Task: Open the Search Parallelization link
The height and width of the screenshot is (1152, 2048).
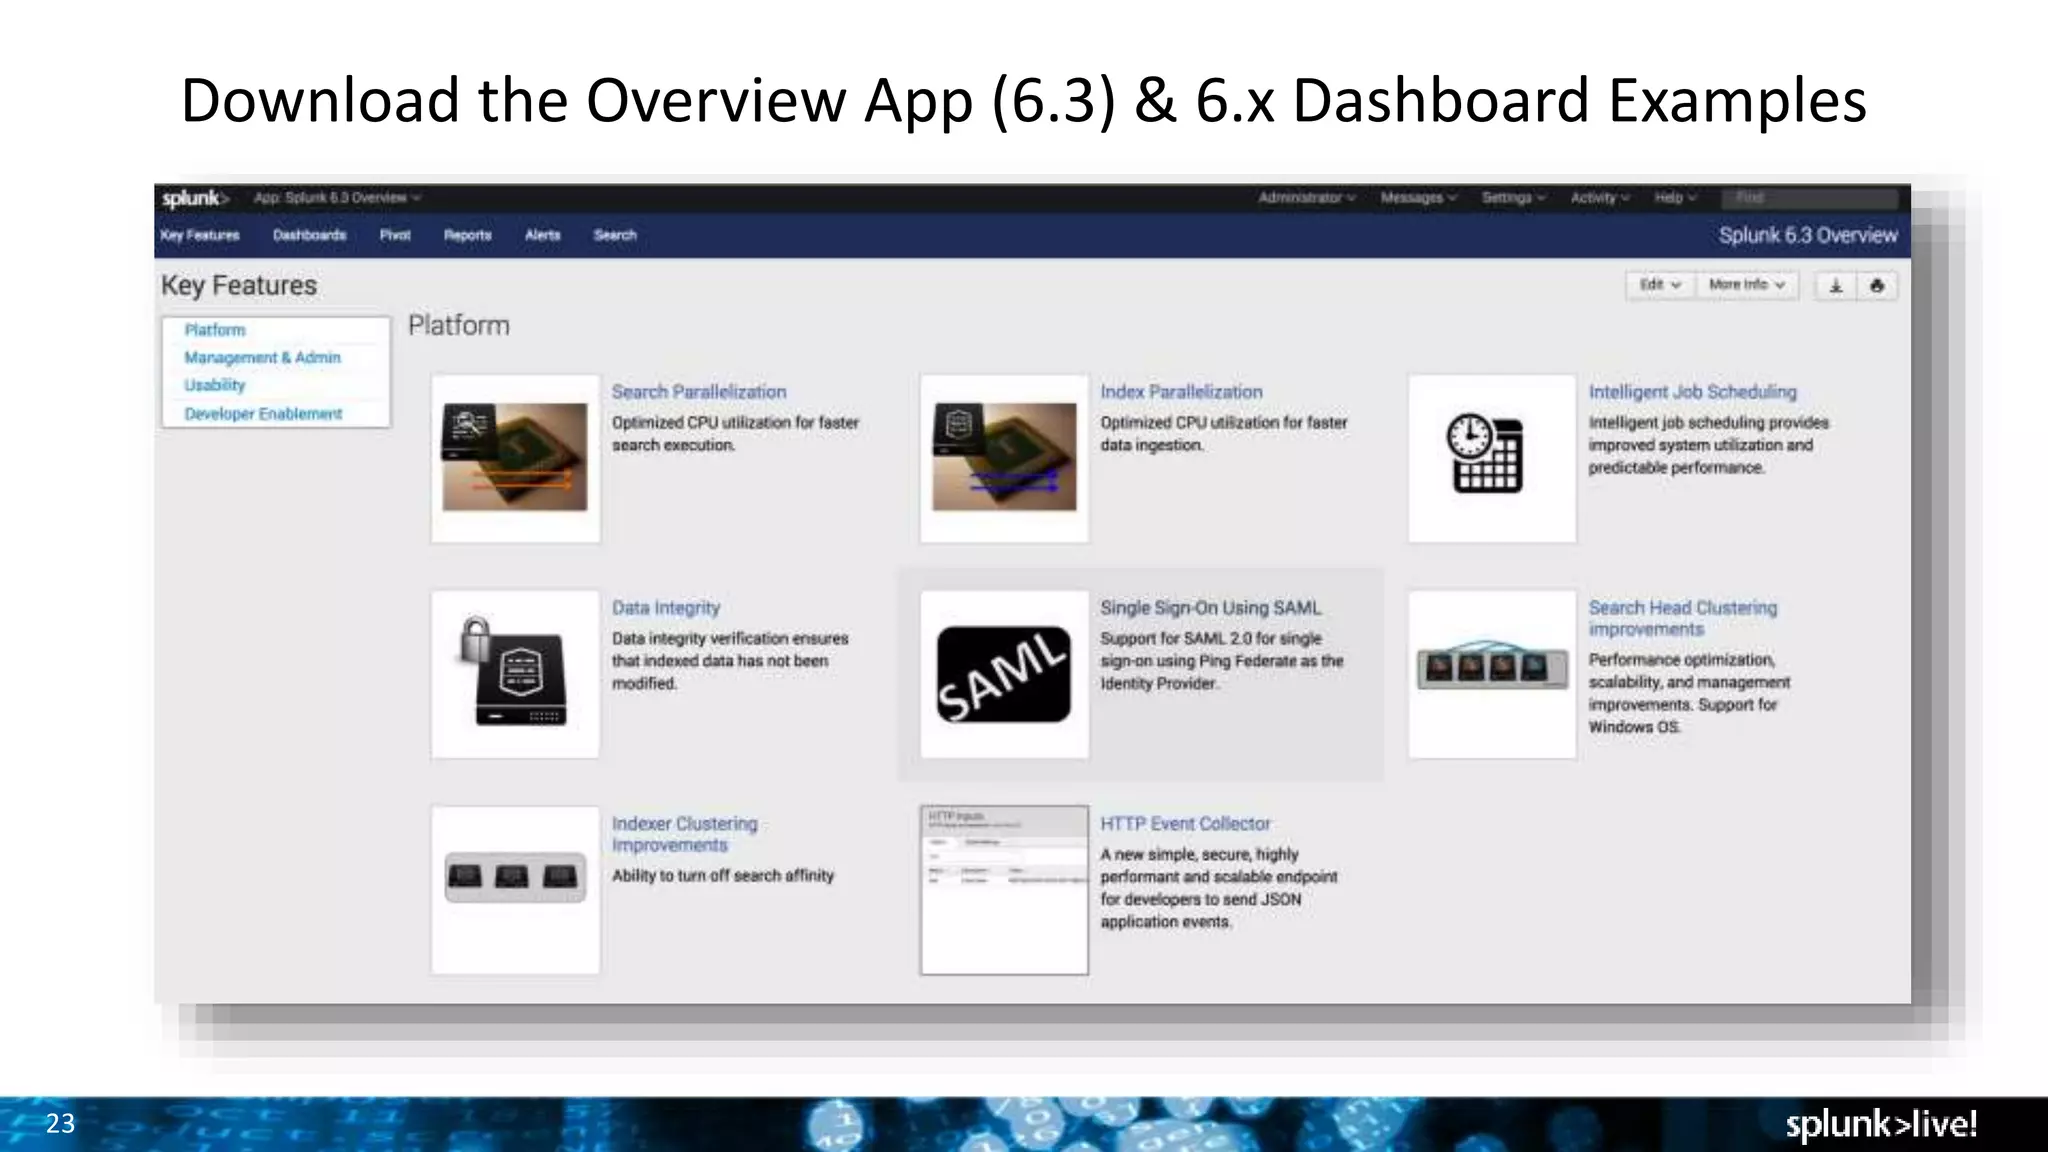Action: pos(699,392)
